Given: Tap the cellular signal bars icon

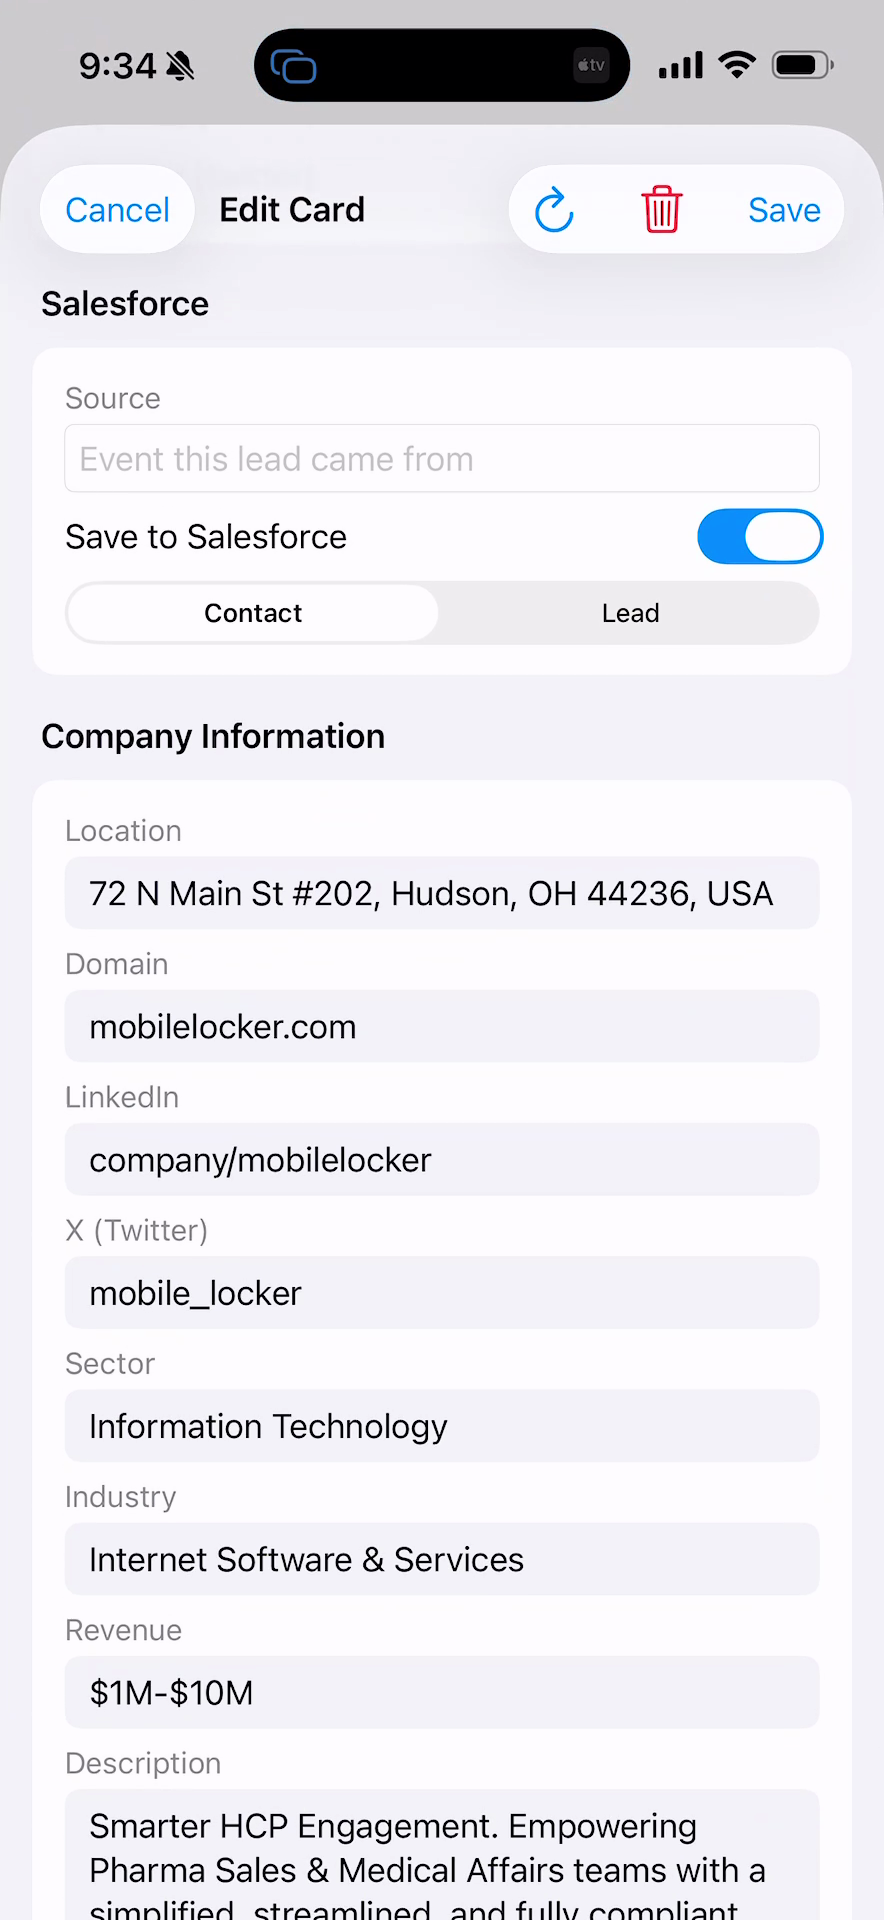Looking at the screenshot, I should coord(681,66).
